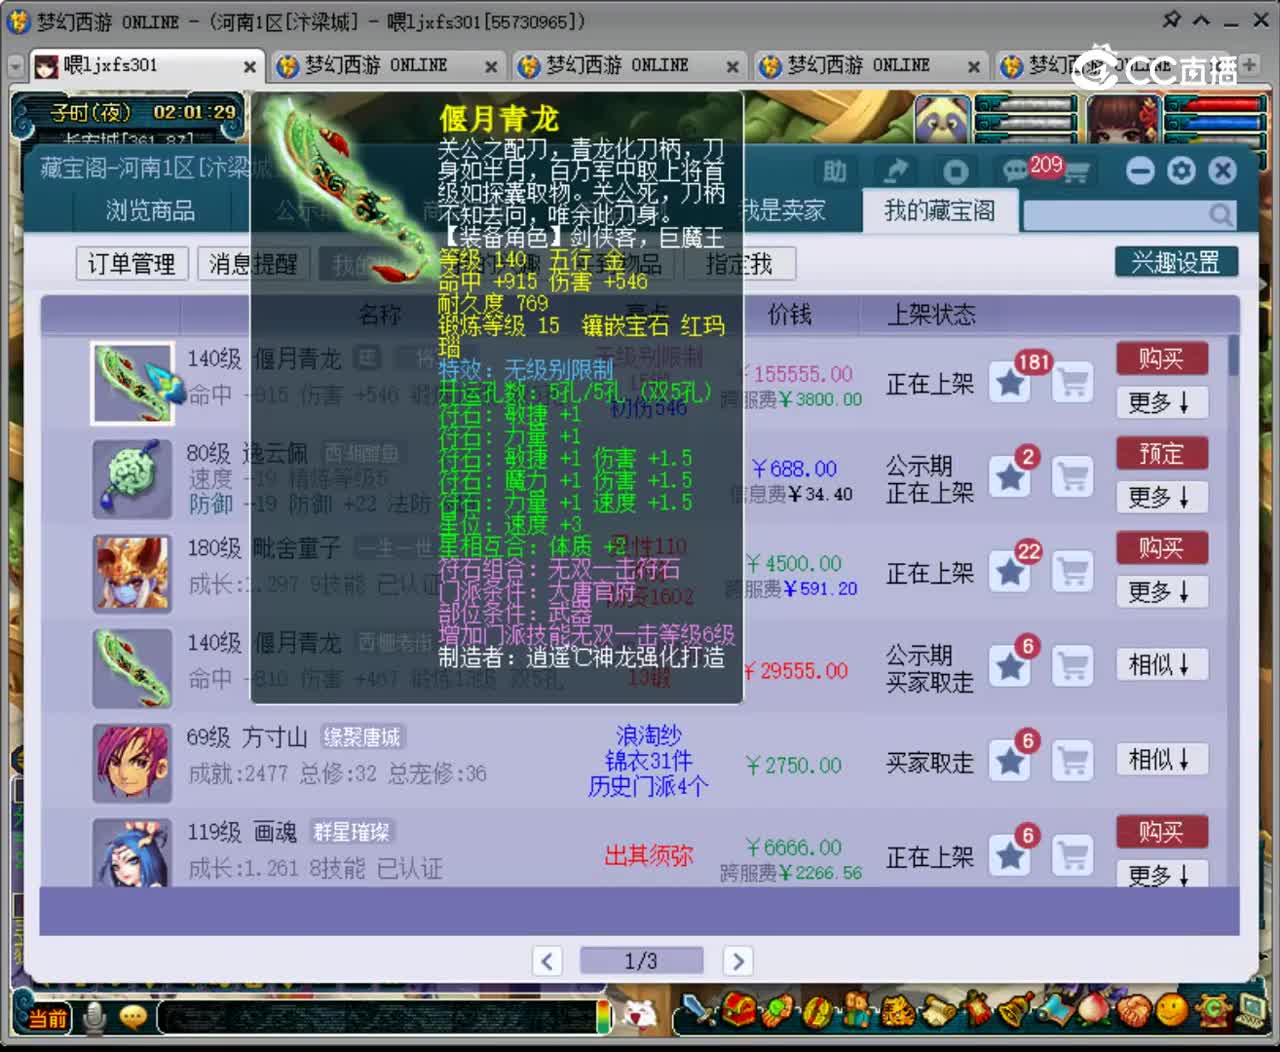The width and height of the screenshot is (1280, 1052).
Task: Switch to 我是卖家 tab
Action: [782, 211]
